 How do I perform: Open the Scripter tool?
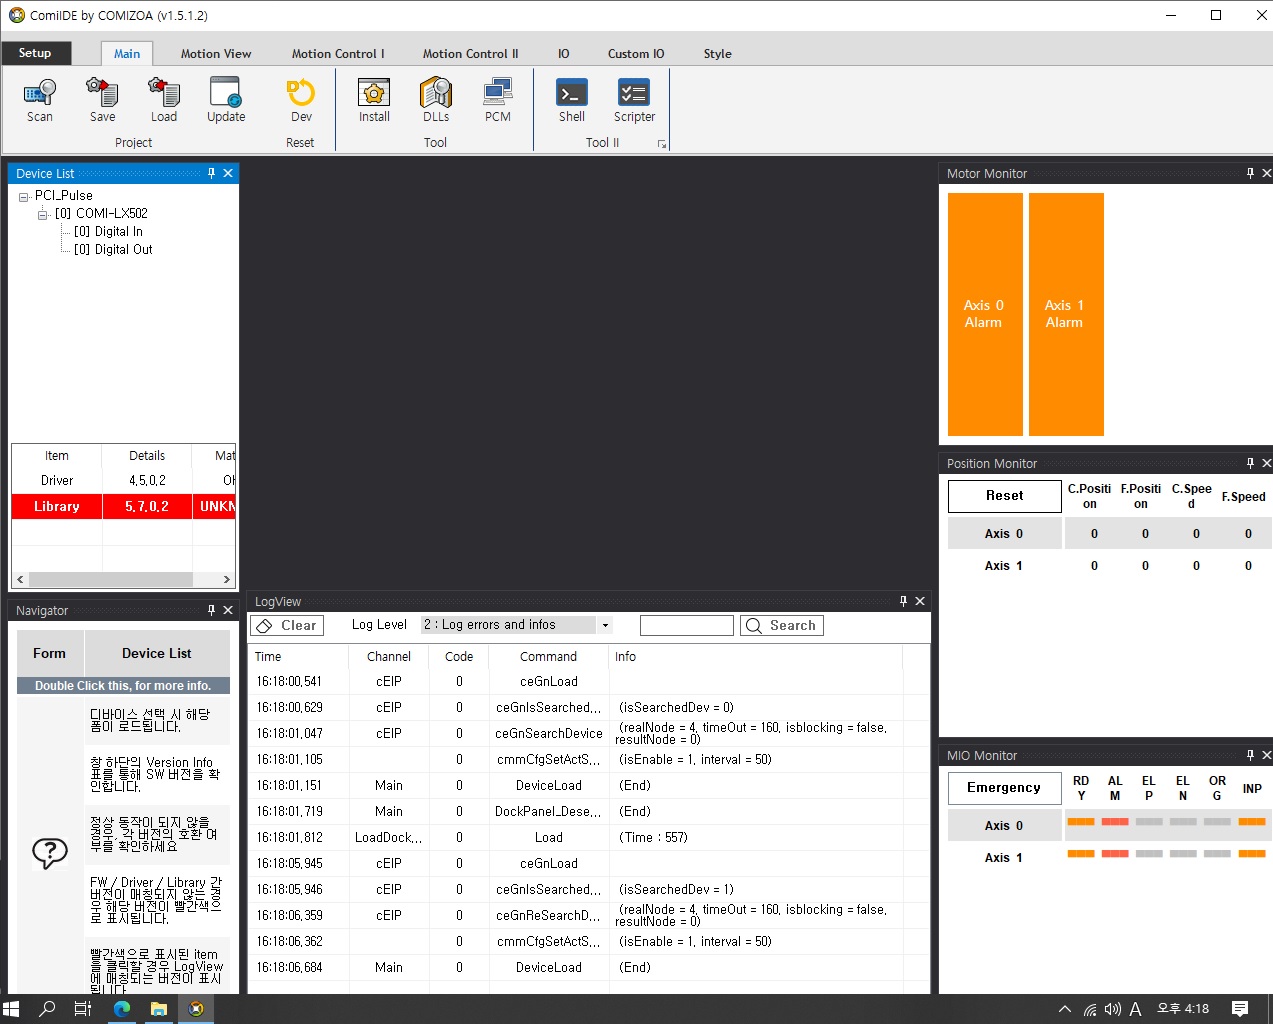634,93
